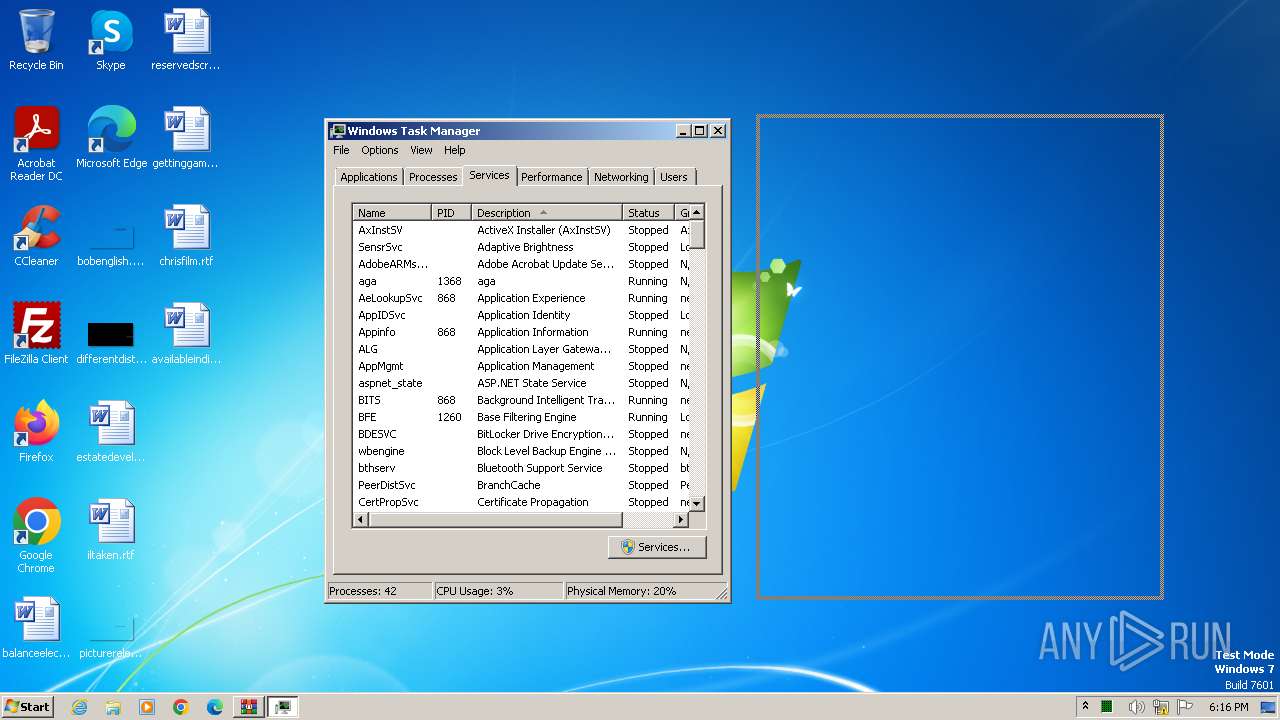Screen dimensions: 1280x720
Task: Switch to the Users tab
Action: [673, 177]
